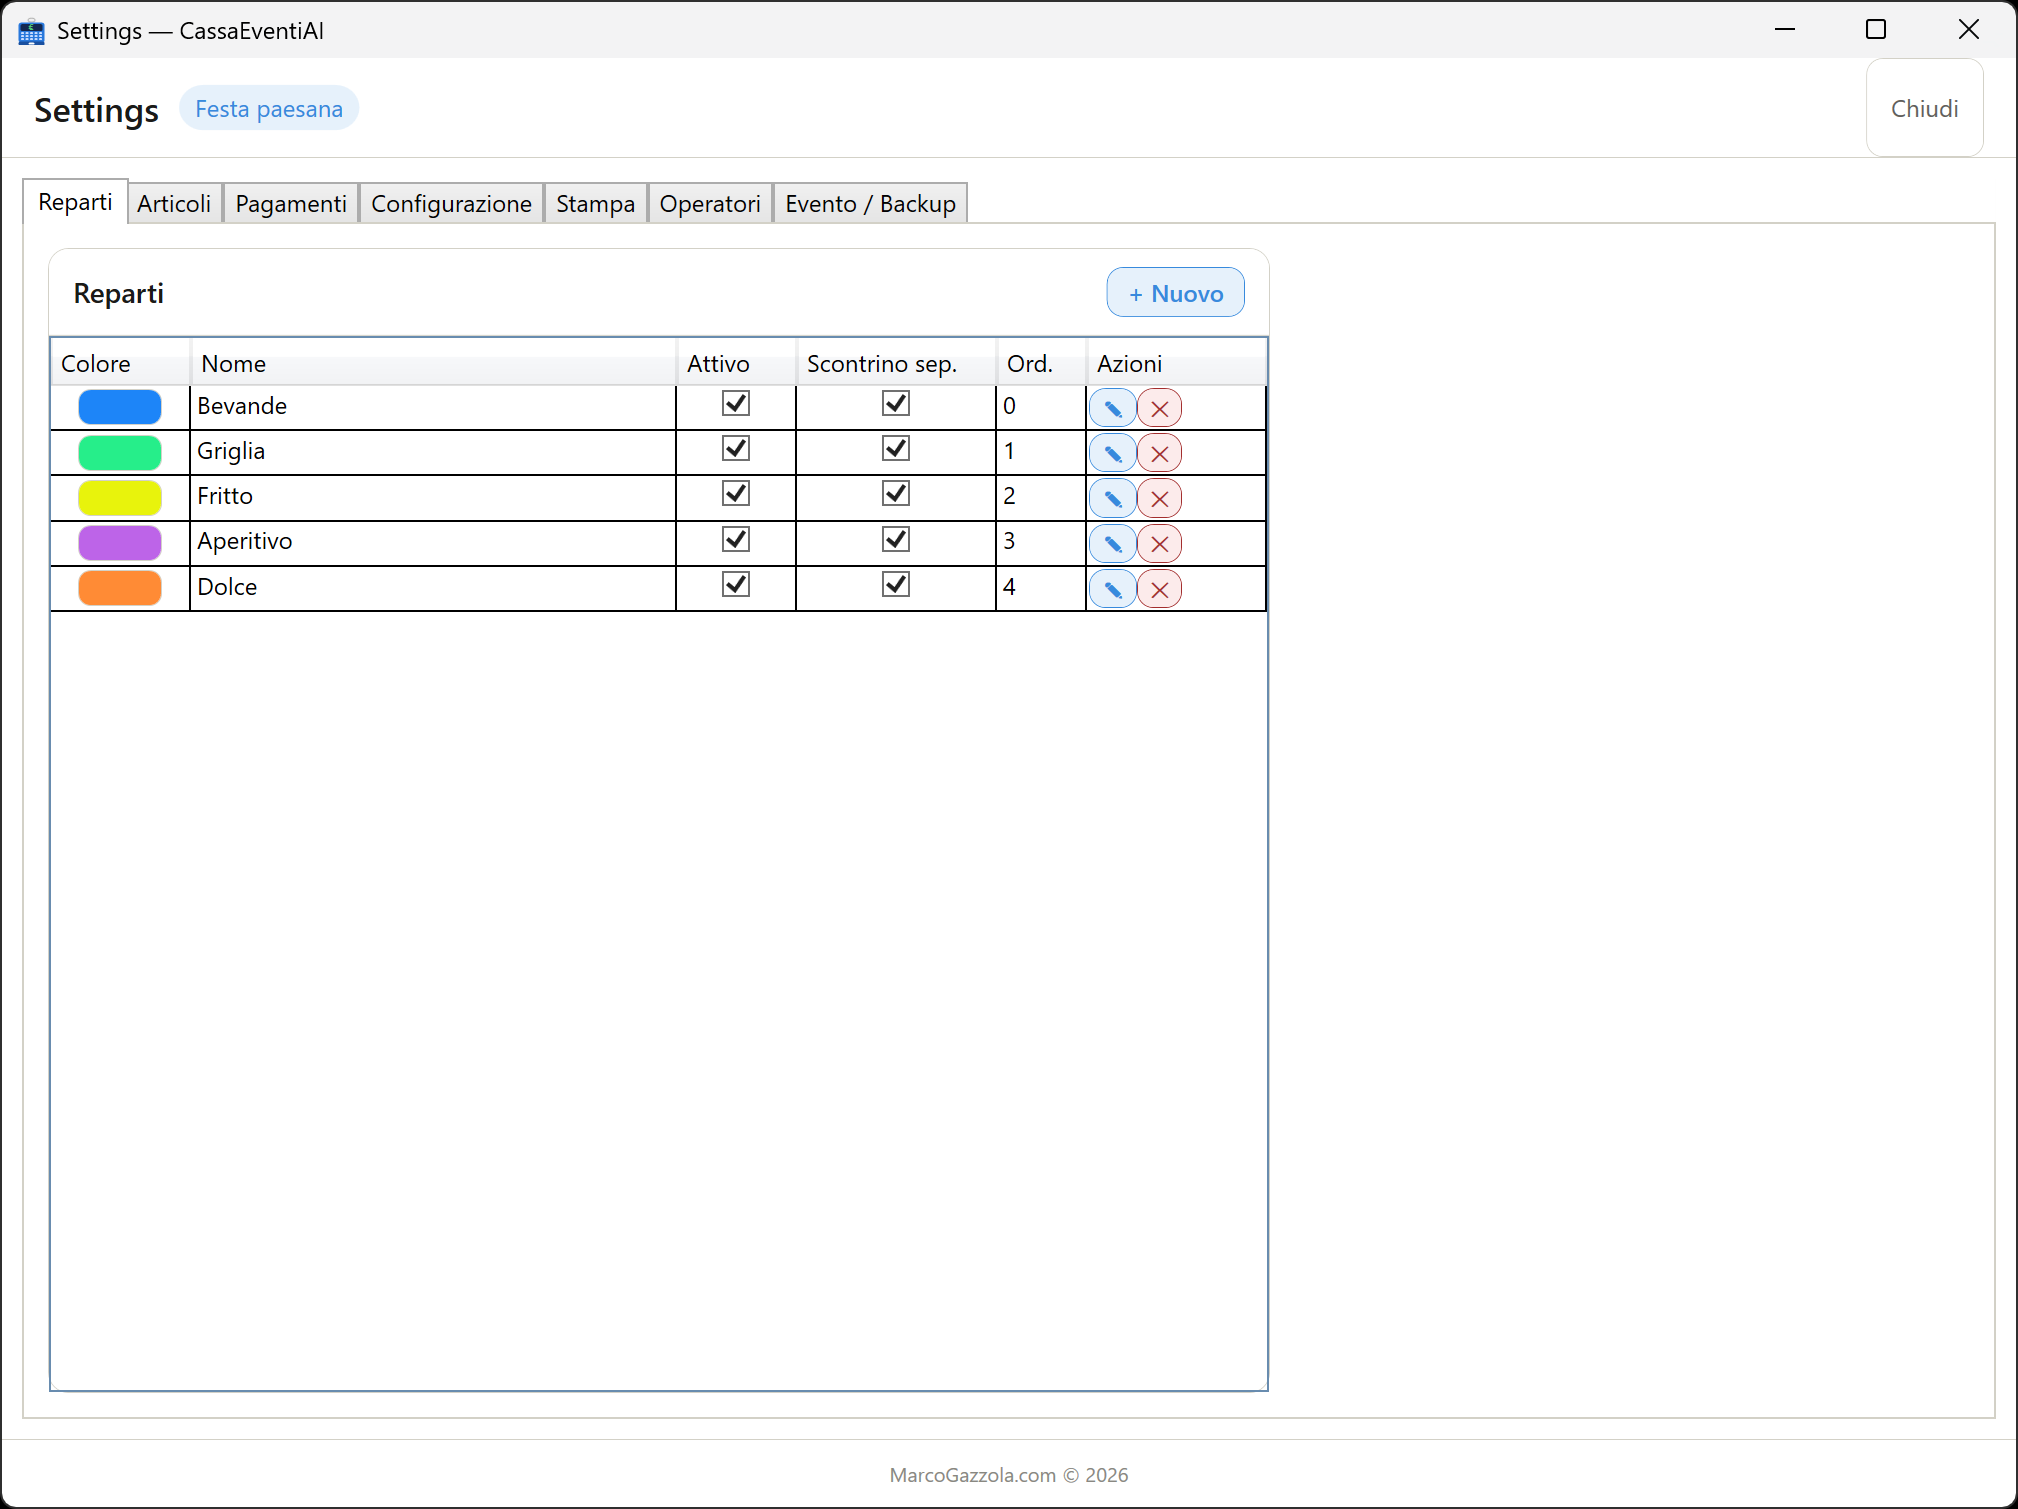Screen dimensions: 2018x1509
Task: Toggle Scontrino sep. checkbox for Bevande
Action: coord(896,403)
